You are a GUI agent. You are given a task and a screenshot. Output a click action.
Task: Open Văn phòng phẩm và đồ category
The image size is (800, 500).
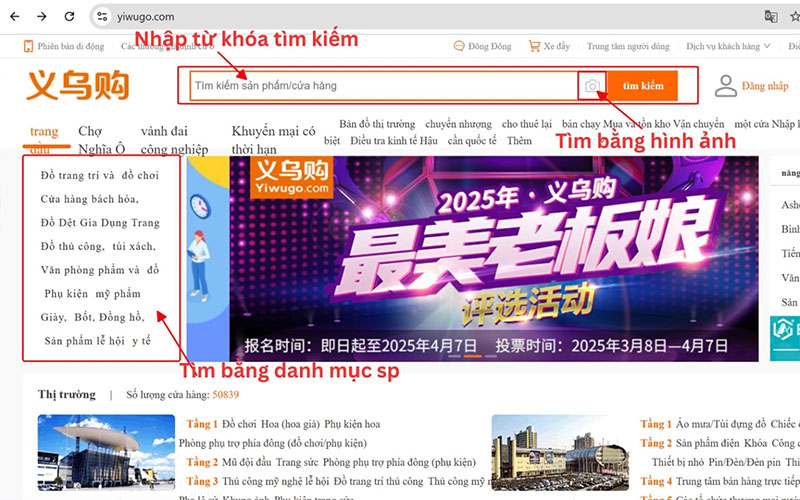tap(100, 270)
